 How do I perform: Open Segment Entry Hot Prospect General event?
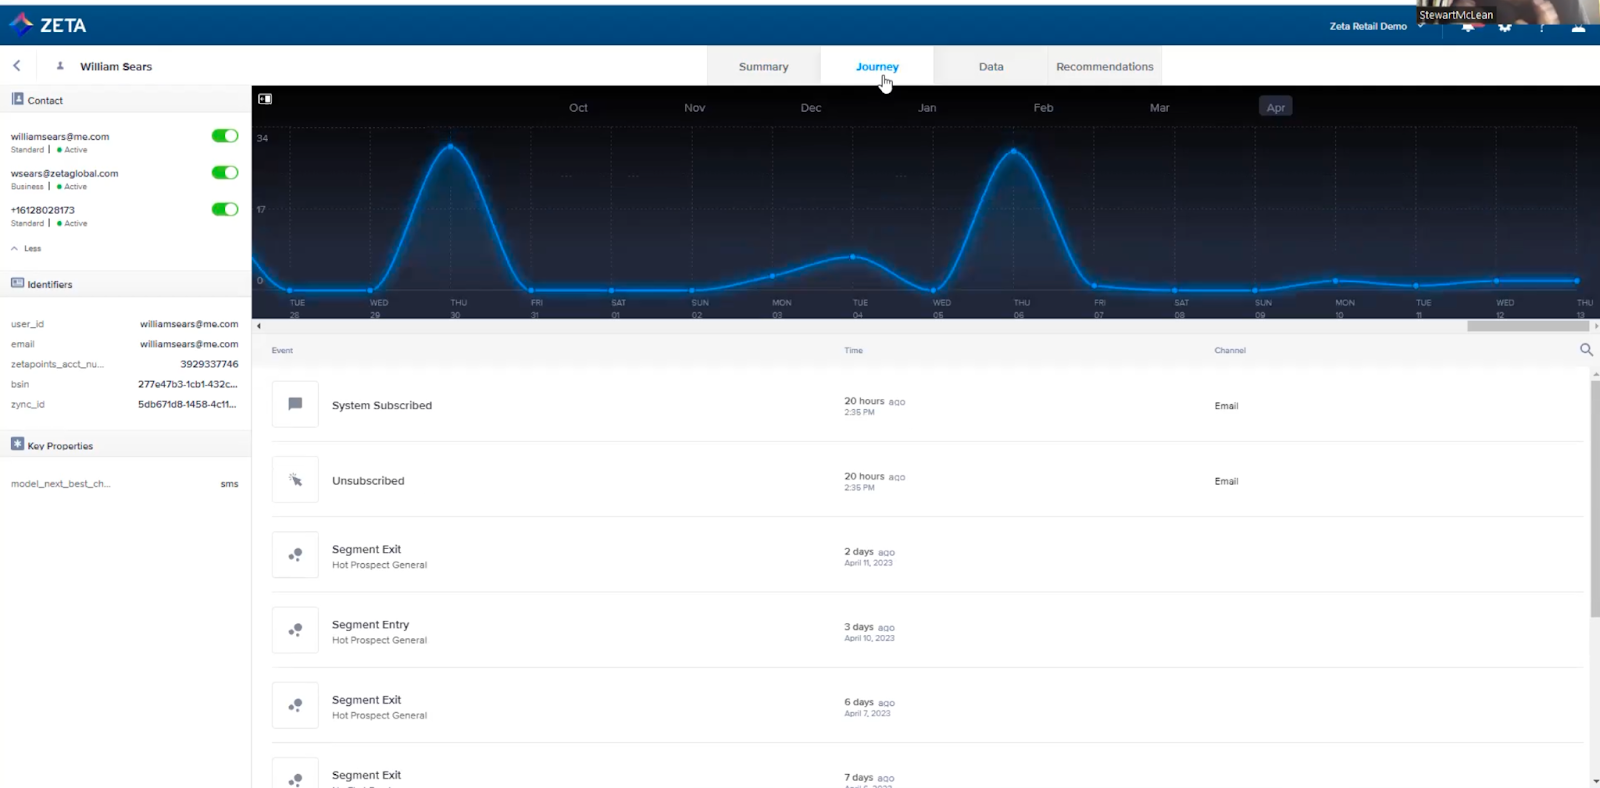click(927, 630)
